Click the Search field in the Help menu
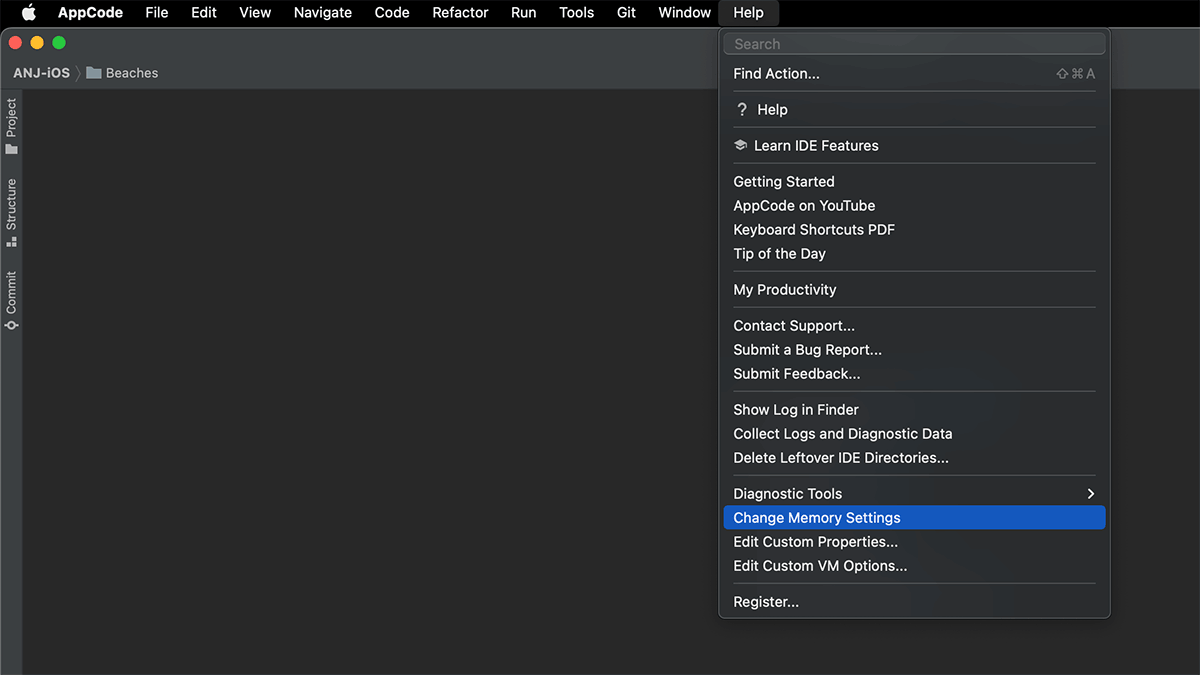1200x675 pixels. click(913, 43)
